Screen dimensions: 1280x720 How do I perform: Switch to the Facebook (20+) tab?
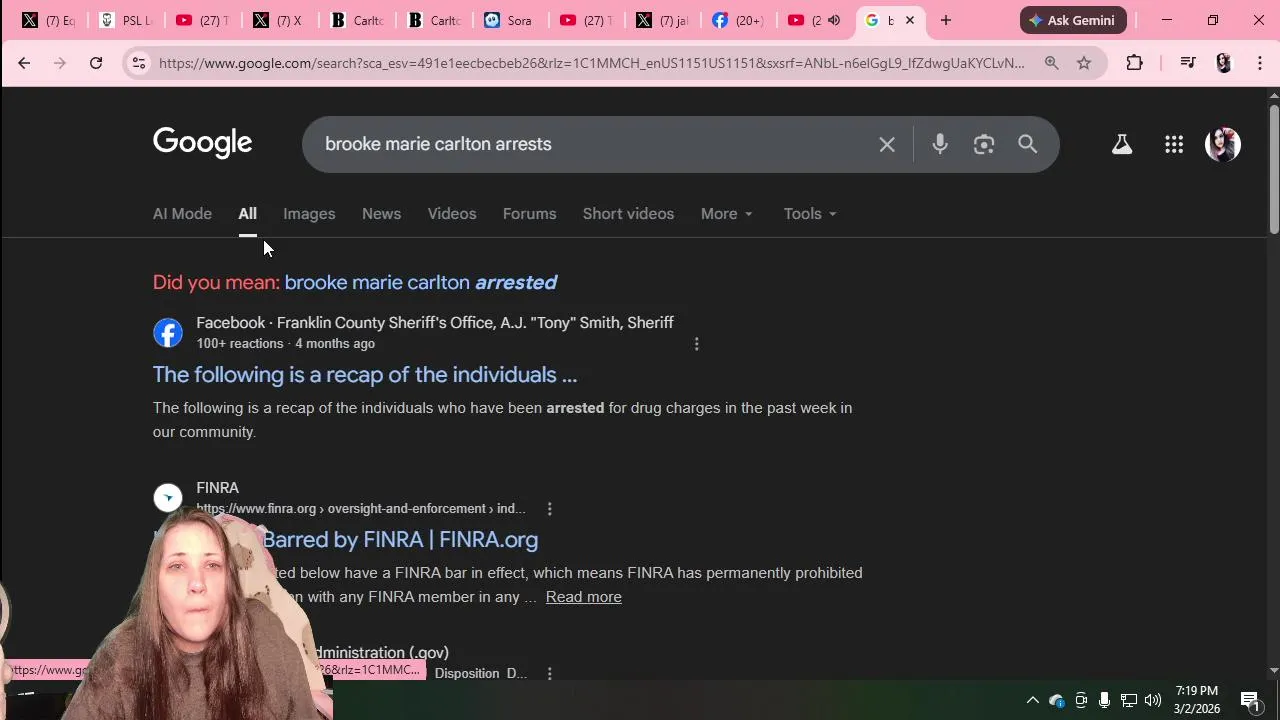coord(738,20)
